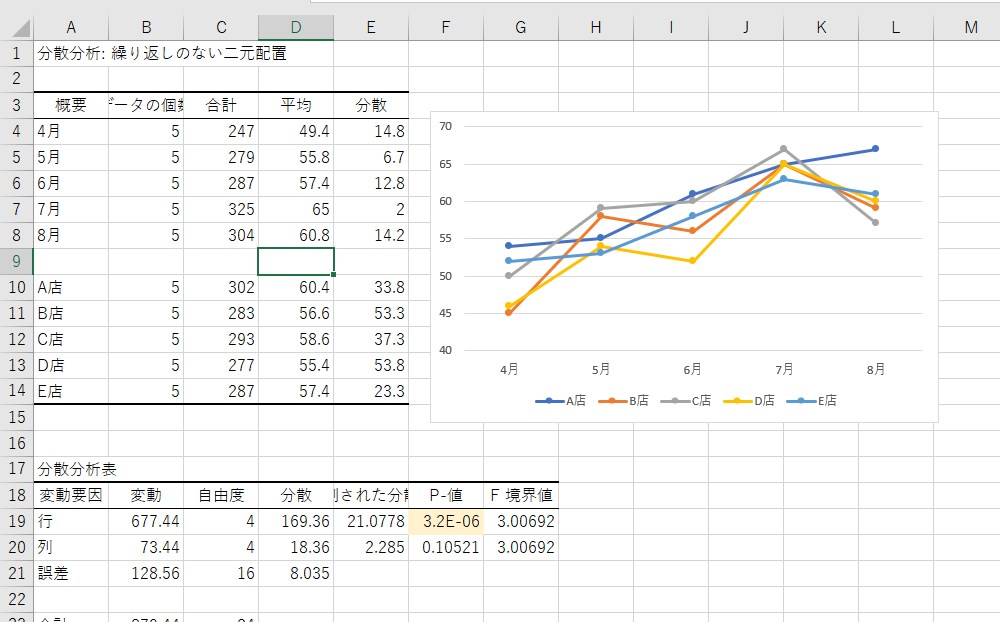Click cell with sum 325
Image resolution: width=1000 pixels, height=622 pixels.
pos(221,209)
